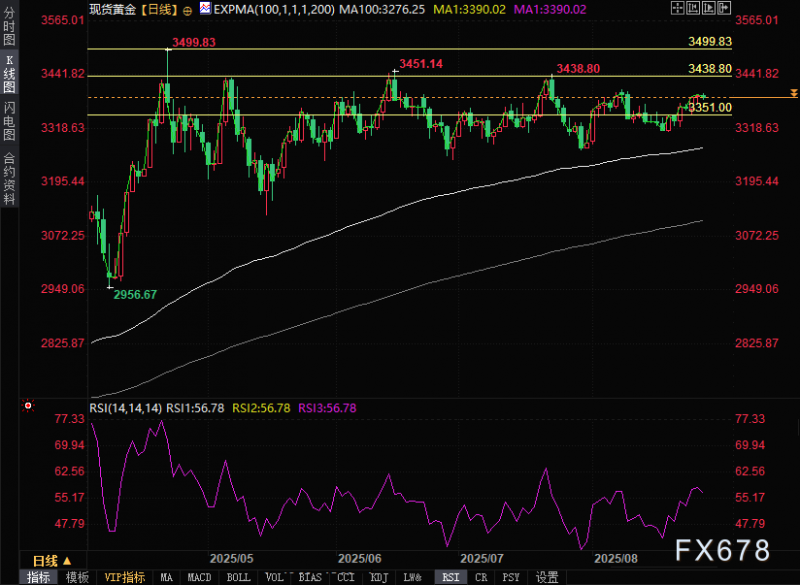Screen dimensions: 800x585
Task: Select the MA indicator
Action: 166,577
